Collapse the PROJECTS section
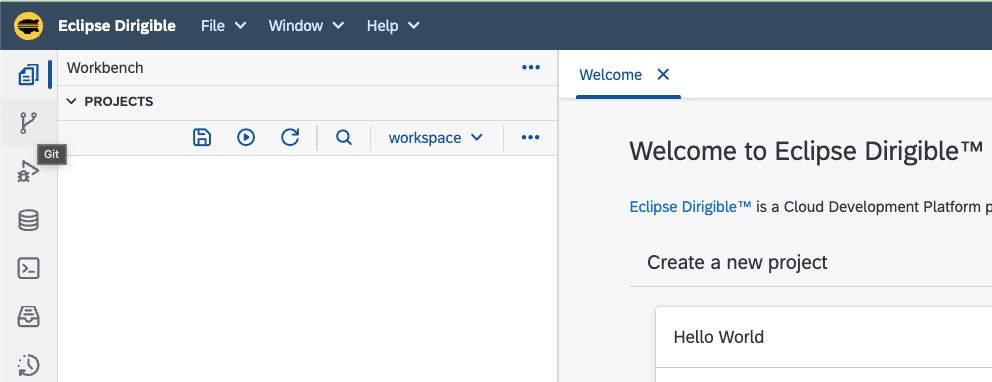This screenshot has height=382, width=992. pyautogui.click(x=71, y=101)
